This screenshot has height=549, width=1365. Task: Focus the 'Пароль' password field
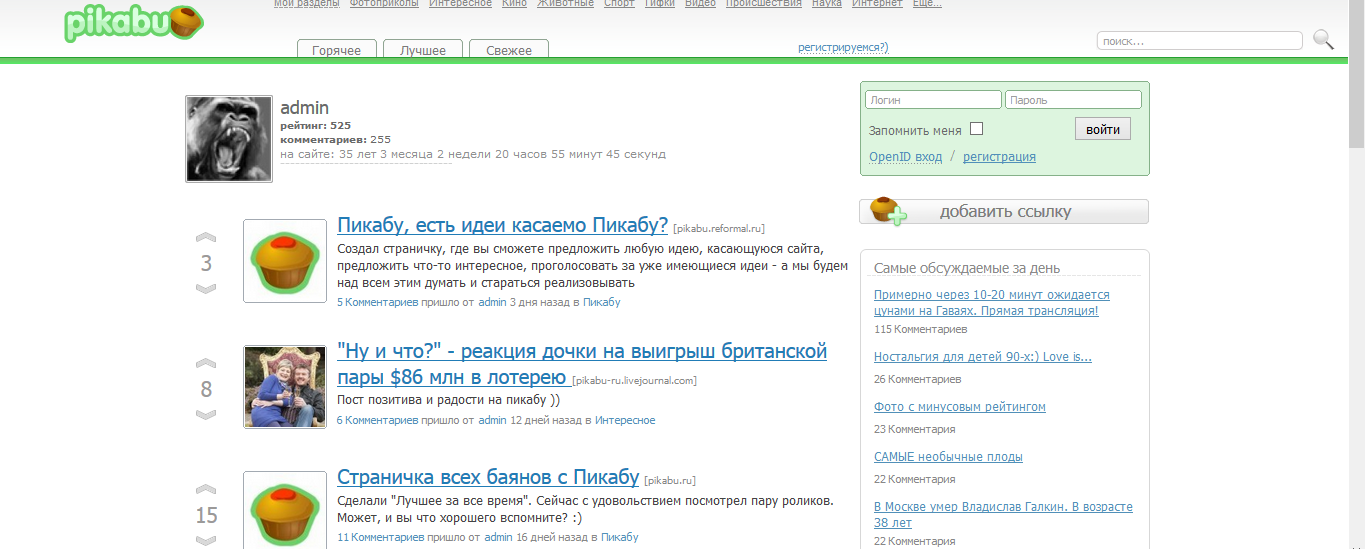tap(1073, 100)
